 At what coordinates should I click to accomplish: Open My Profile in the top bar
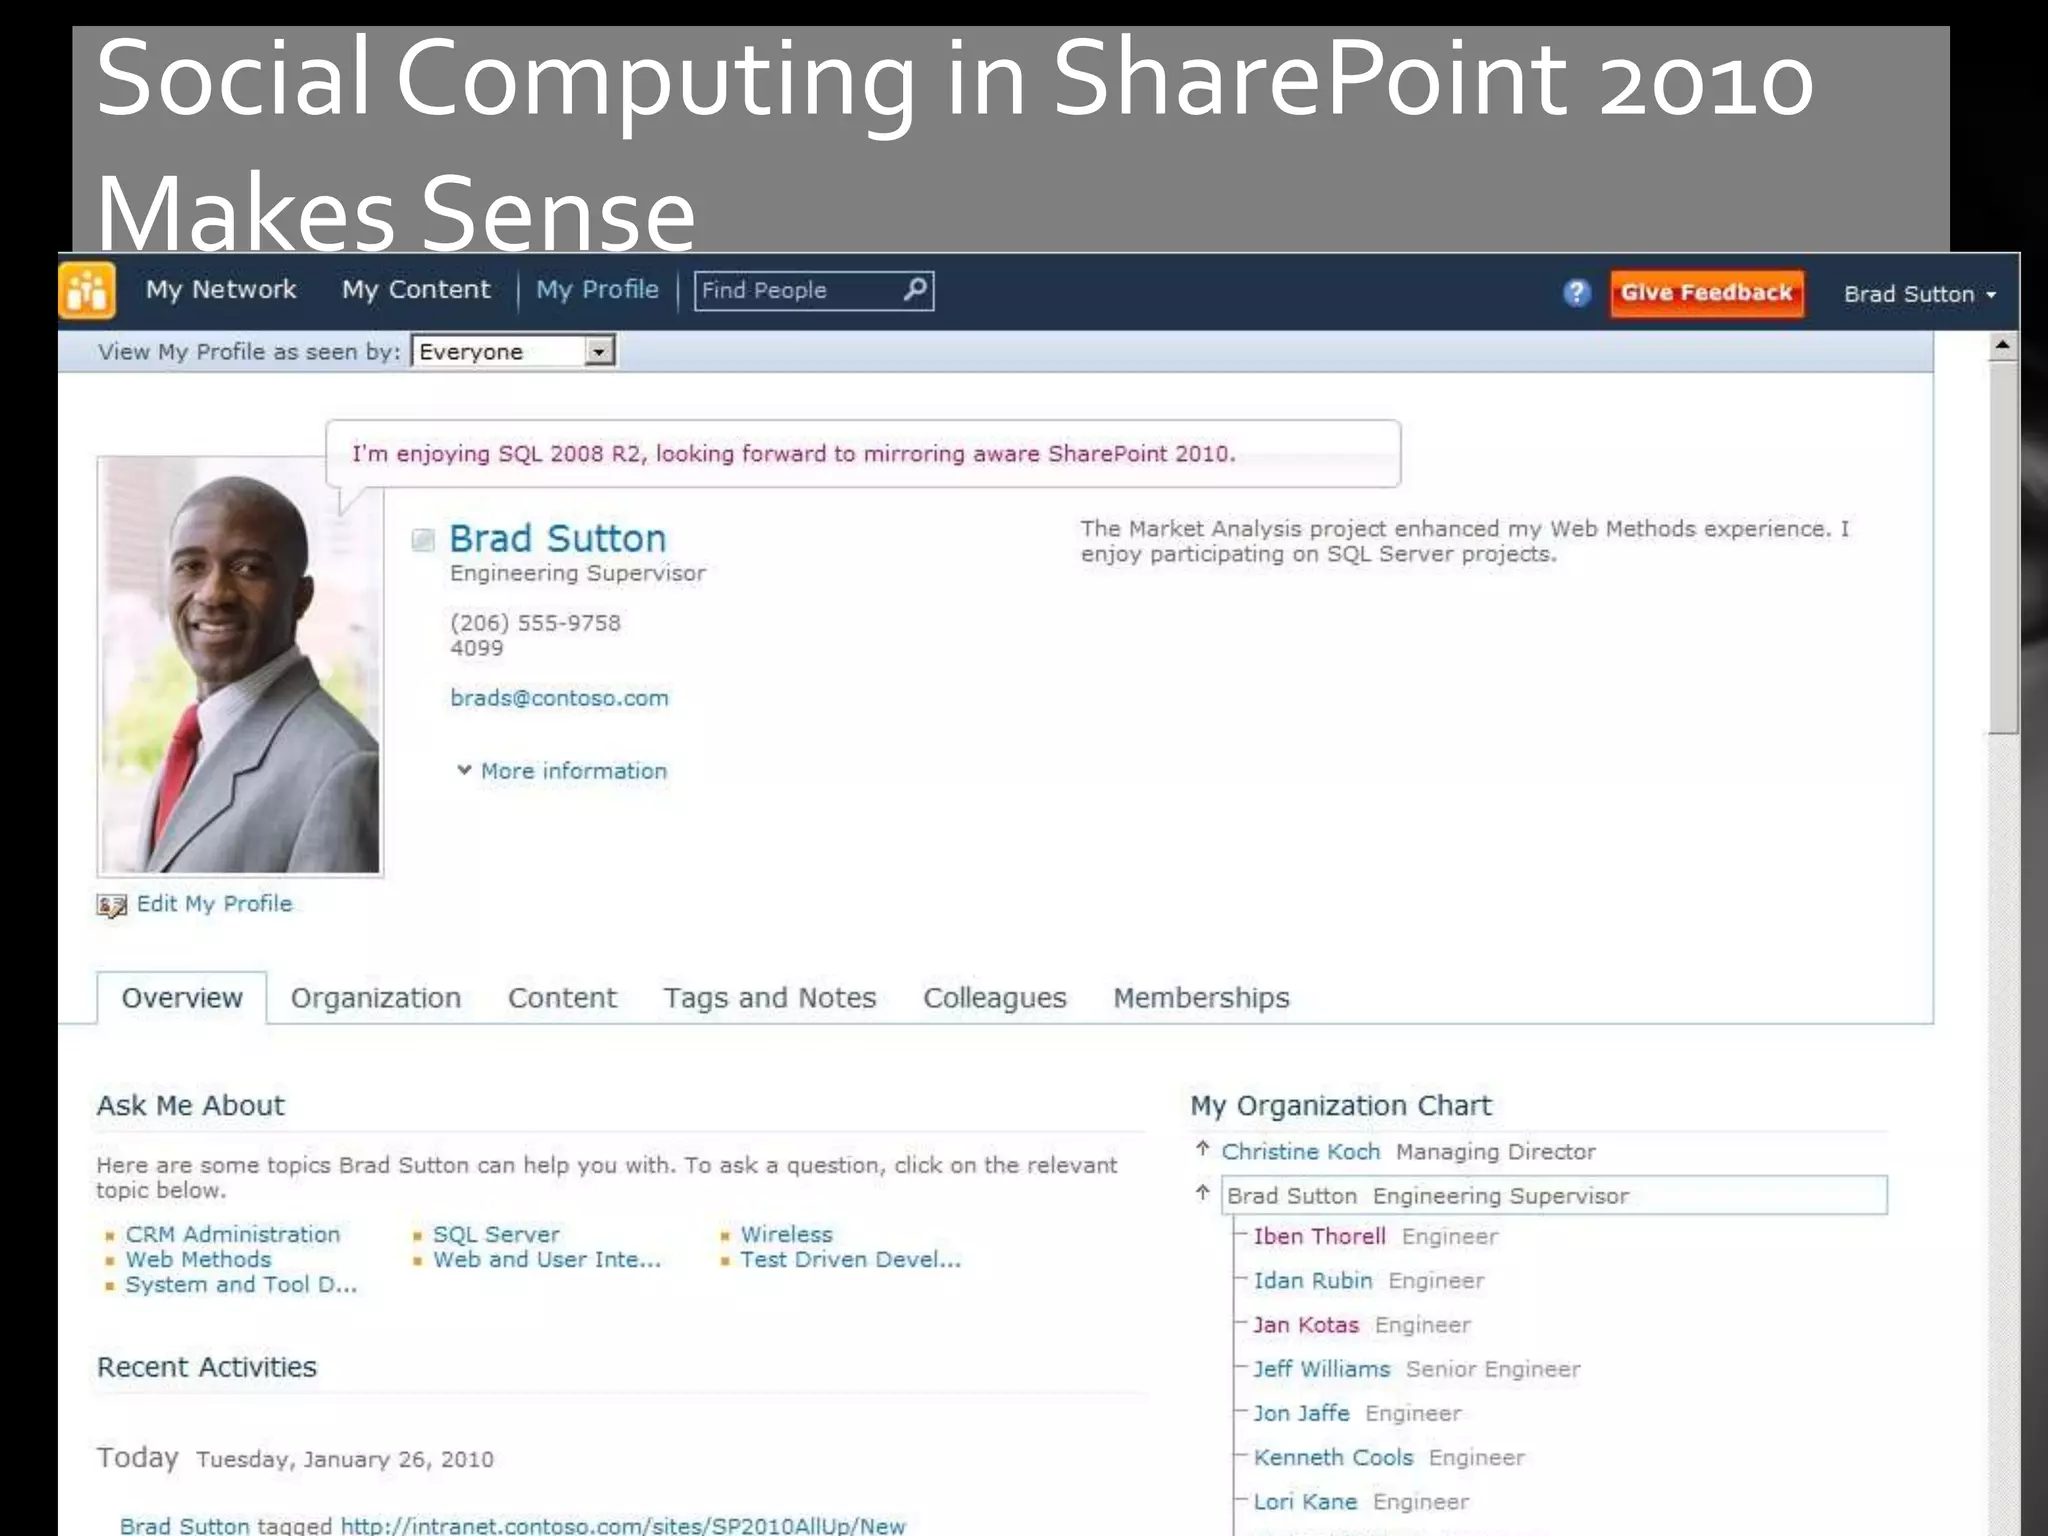pyautogui.click(x=597, y=289)
